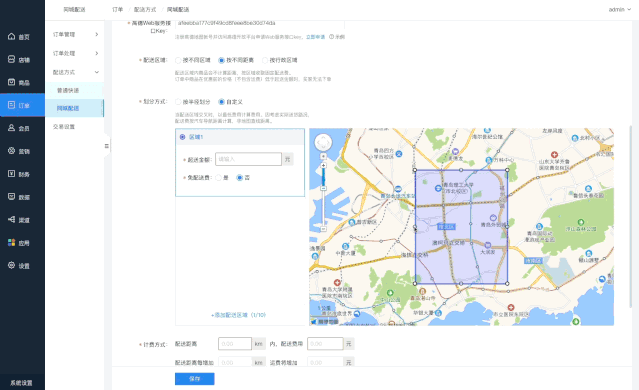Open 系统设置 at sidebar bottom
639x390 pixels.
click(21, 383)
